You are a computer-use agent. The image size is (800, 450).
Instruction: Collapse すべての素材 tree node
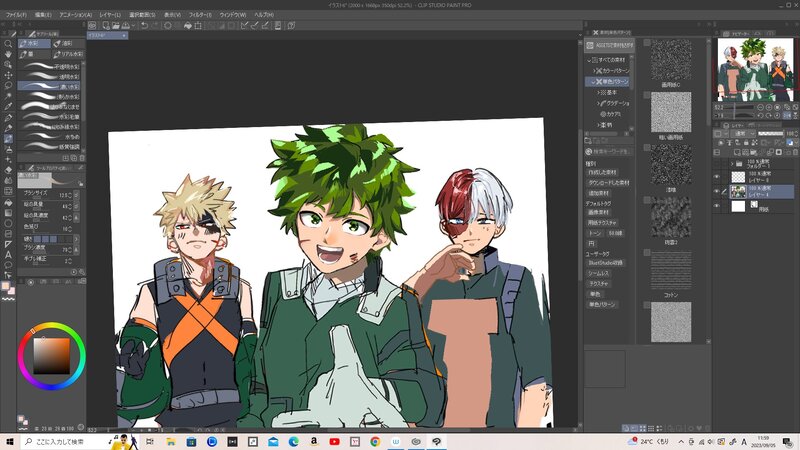pos(589,60)
